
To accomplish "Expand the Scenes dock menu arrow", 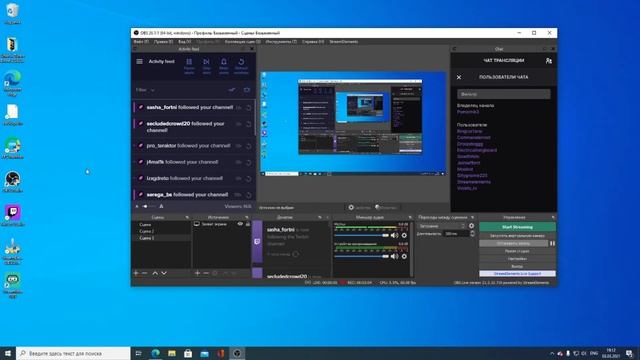I will 187,218.
